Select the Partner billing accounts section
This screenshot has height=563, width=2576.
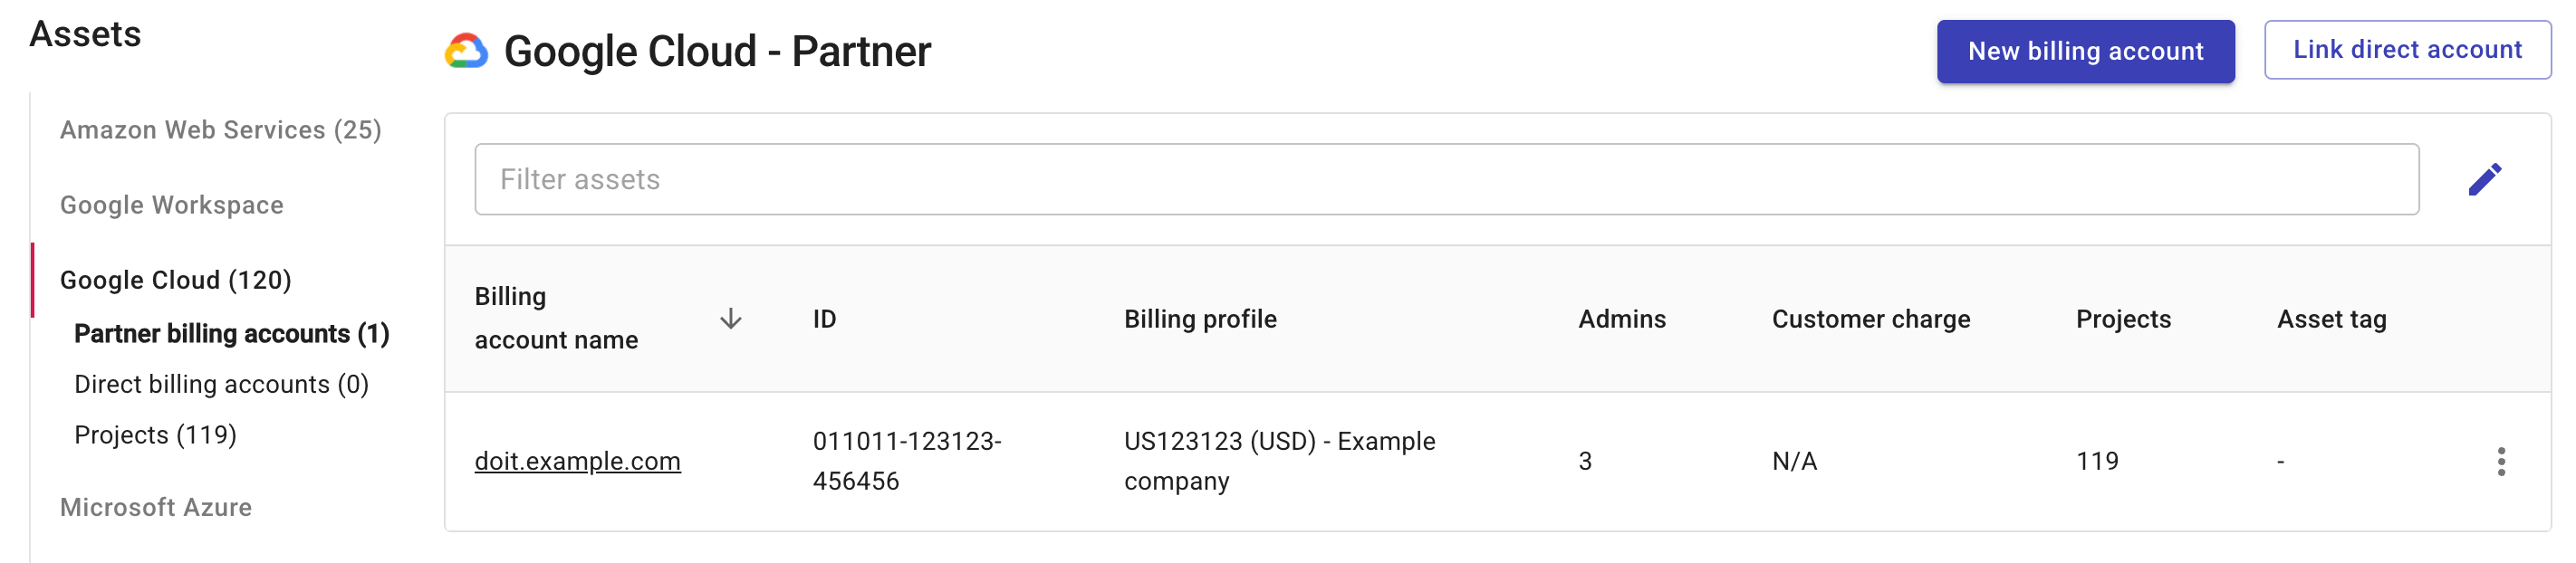[x=231, y=333]
